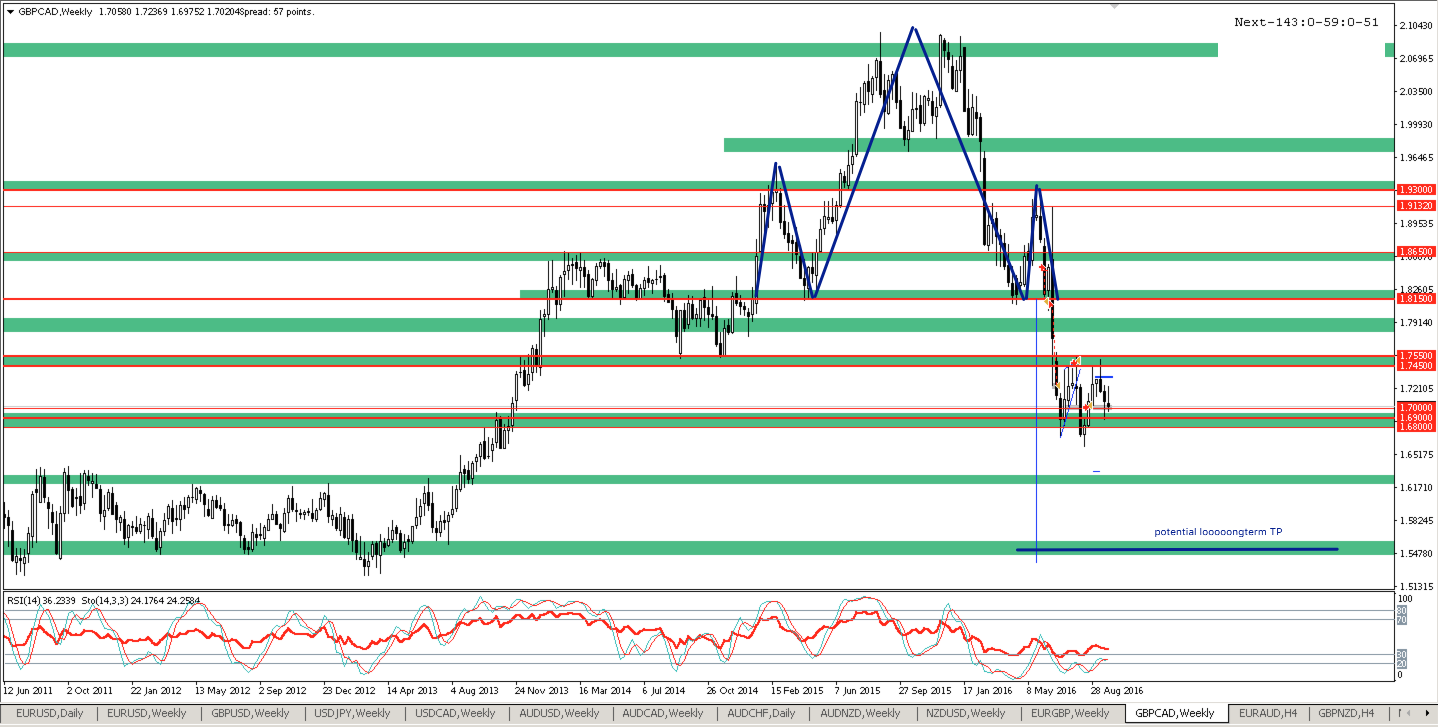Click the active GBPCAD,Weekly tab
1438x727 pixels.
[1175, 713]
